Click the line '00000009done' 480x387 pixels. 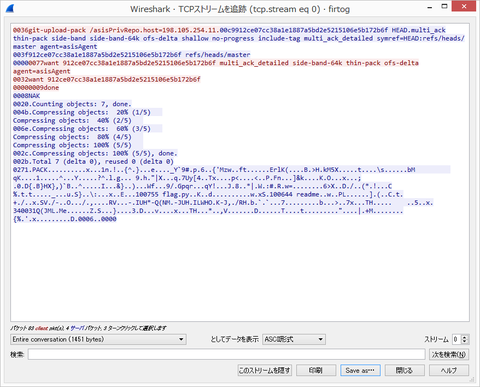[x=36, y=88]
